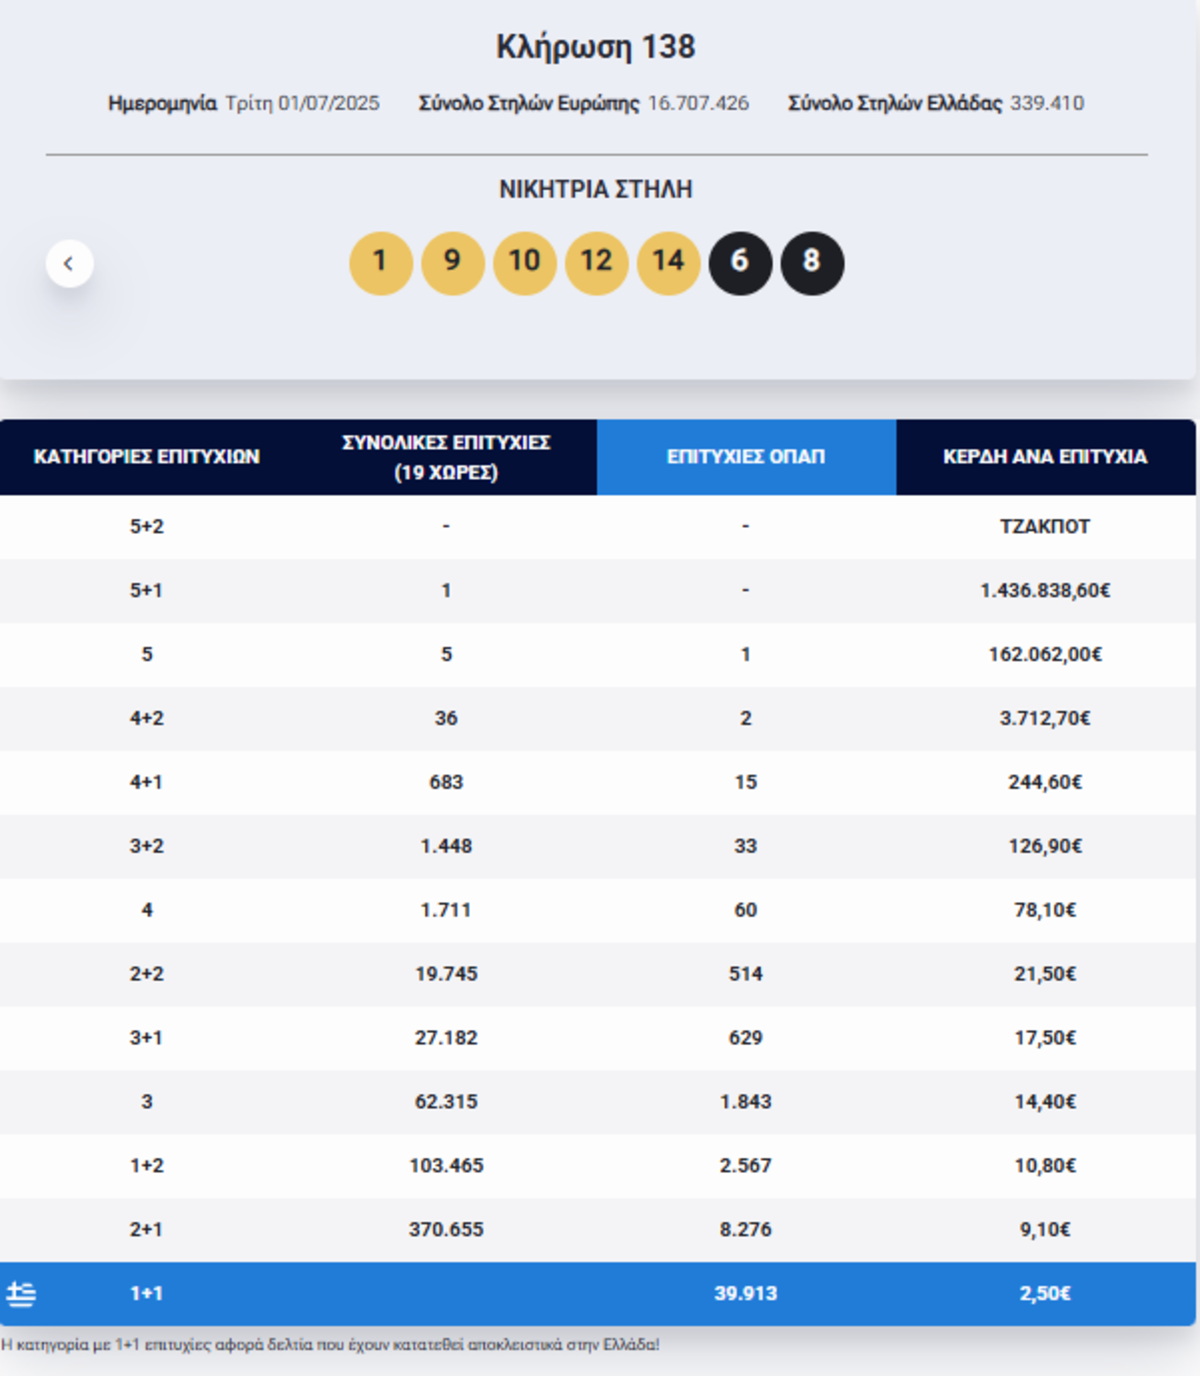Click prize amount 3.712,70€

click(x=1045, y=719)
